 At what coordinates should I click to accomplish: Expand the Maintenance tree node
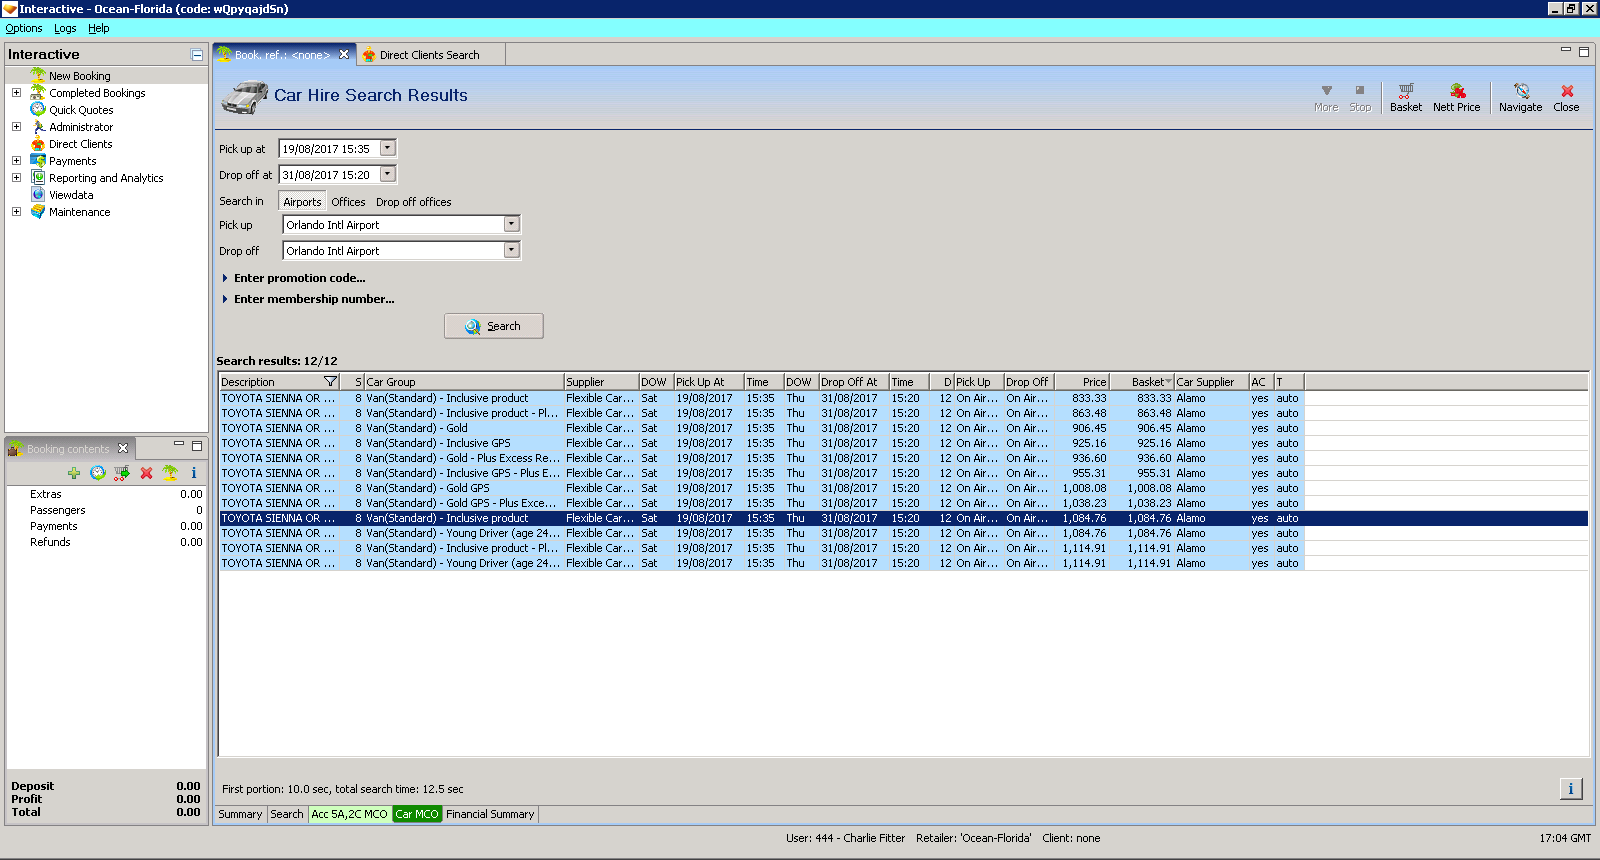(16, 212)
